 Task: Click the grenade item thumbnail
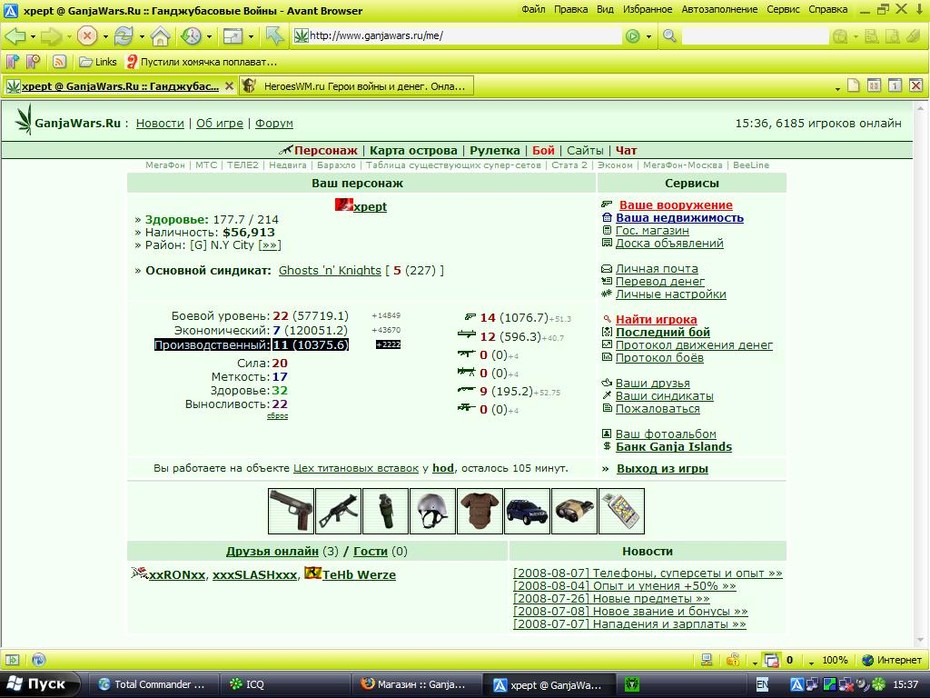click(386, 511)
